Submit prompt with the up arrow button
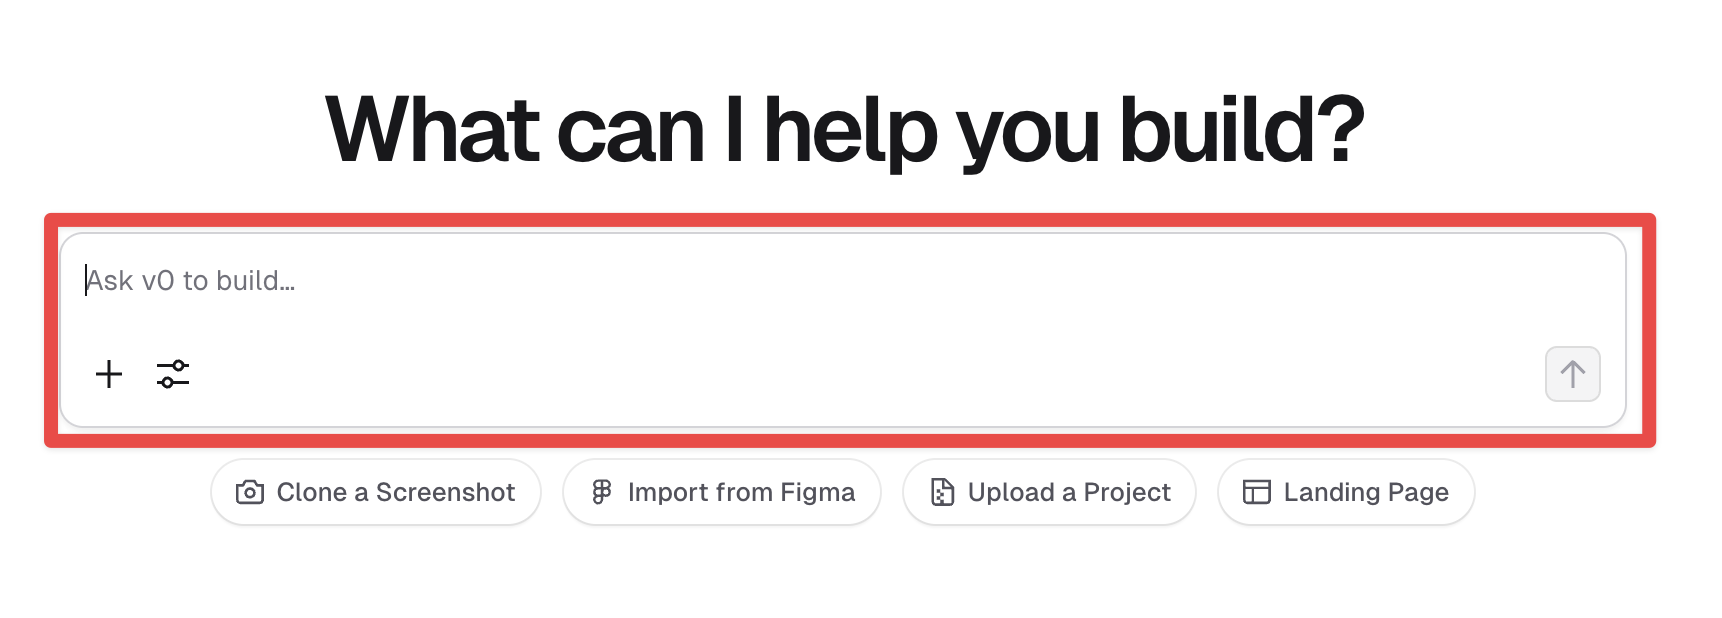Viewport: 1722px width, 618px height. [x=1573, y=374]
